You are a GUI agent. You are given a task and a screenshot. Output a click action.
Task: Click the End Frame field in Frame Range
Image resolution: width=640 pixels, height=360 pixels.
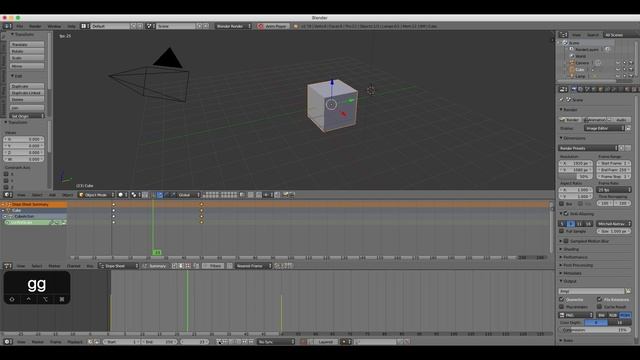pos(613,170)
